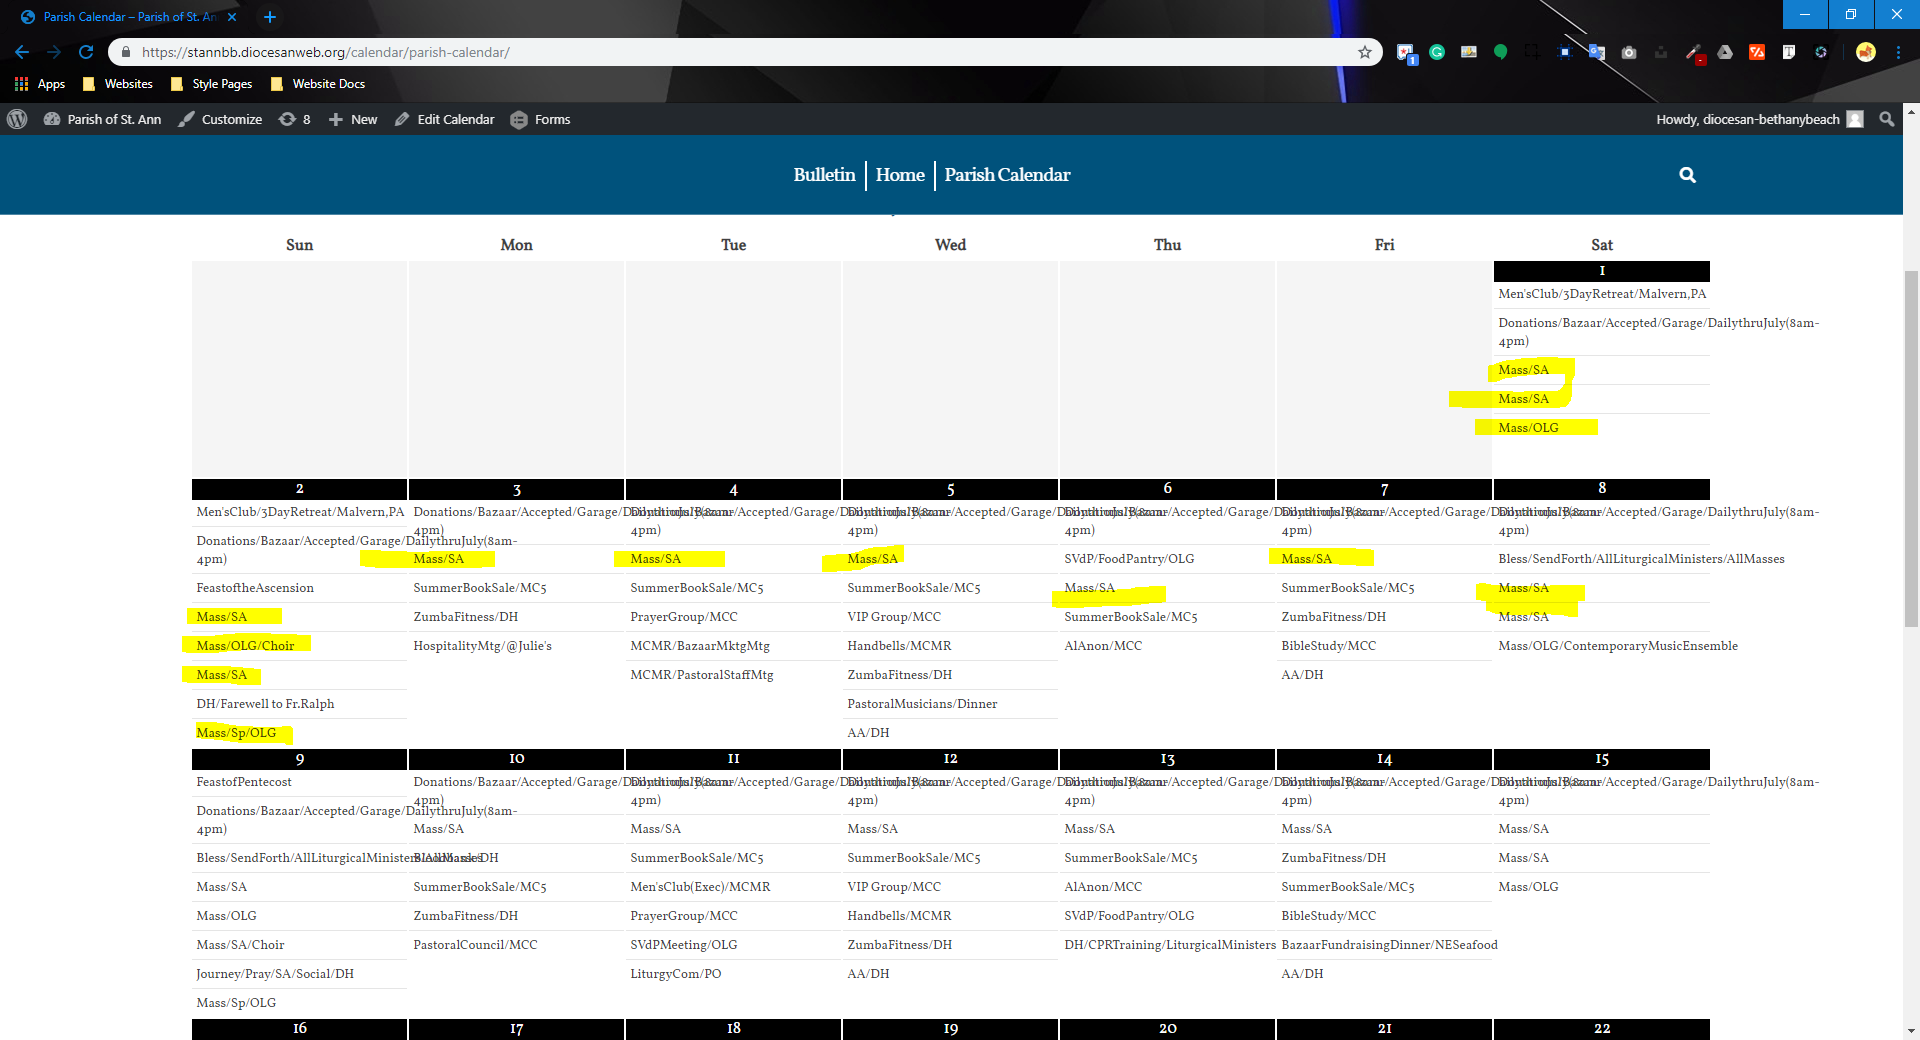Viewport: 1920px width, 1040px height.
Task: Click the search magnifier in the blue header
Action: [x=1687, y=175]
